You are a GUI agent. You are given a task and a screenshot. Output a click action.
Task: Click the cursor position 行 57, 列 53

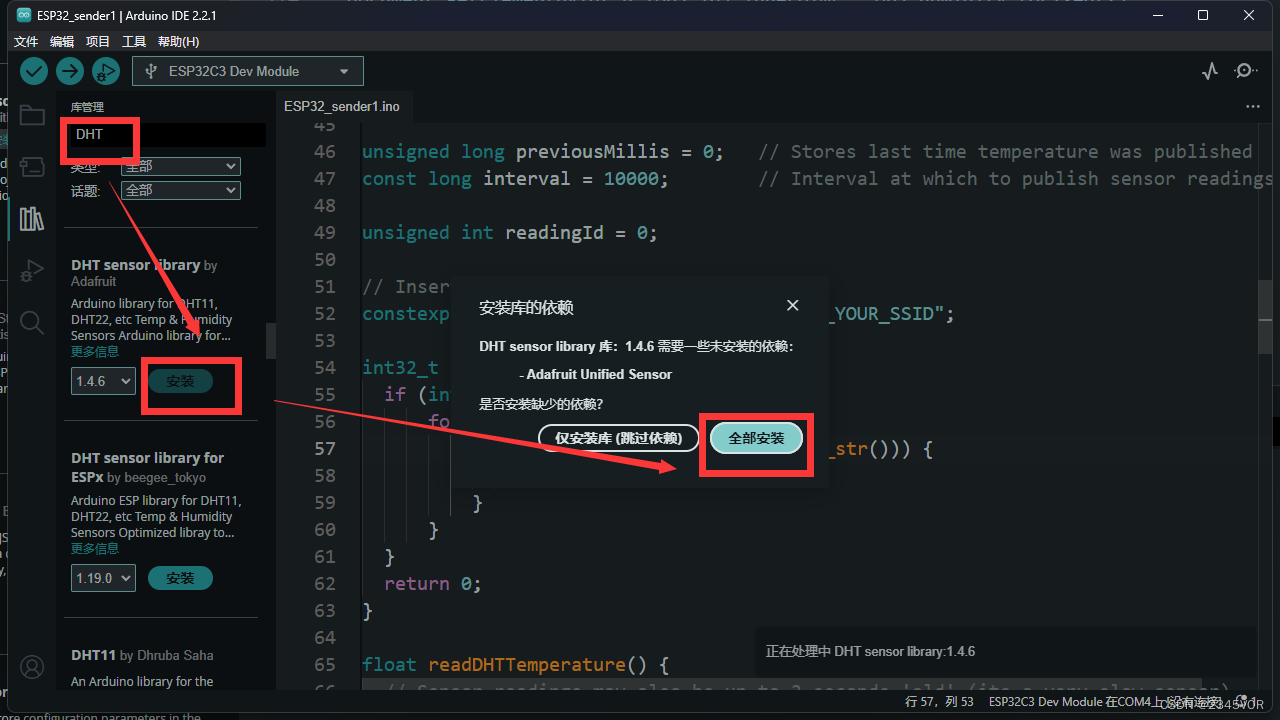pos(939,703)
